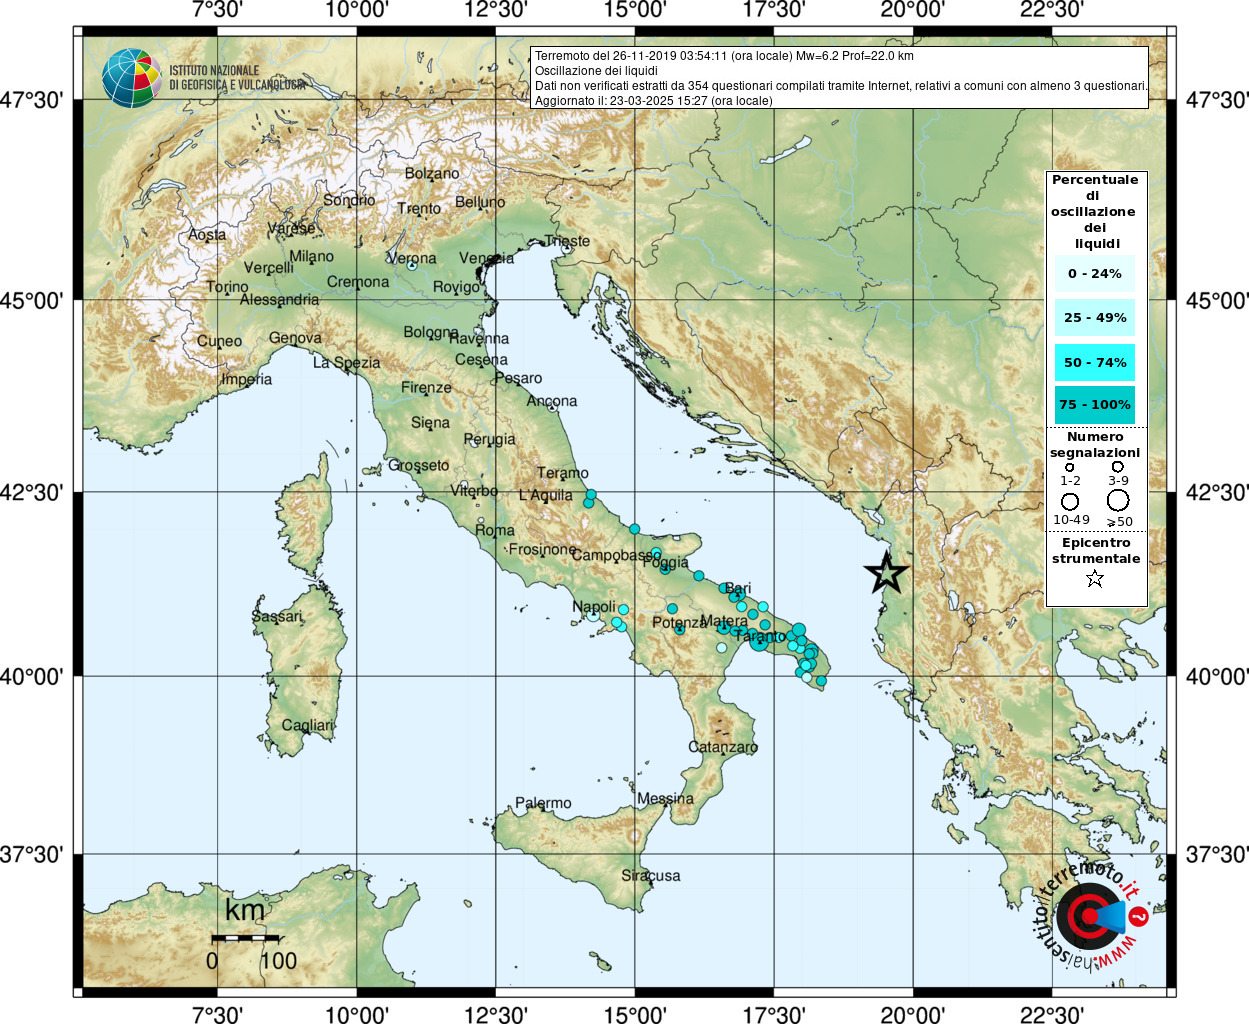This screenshot has width=1249, height=1024.
Task: Click the 'Aggiornato il: 23-03-2025' line
Action: click(x=653, y=101)
